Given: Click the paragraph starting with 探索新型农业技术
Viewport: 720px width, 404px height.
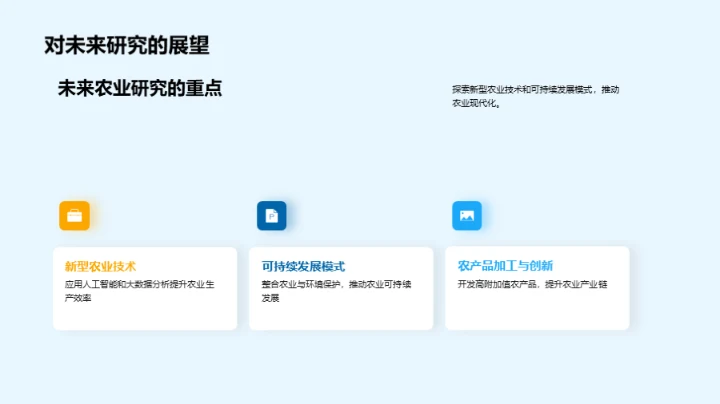Looking at the screenshot, I should coord(535,96).
